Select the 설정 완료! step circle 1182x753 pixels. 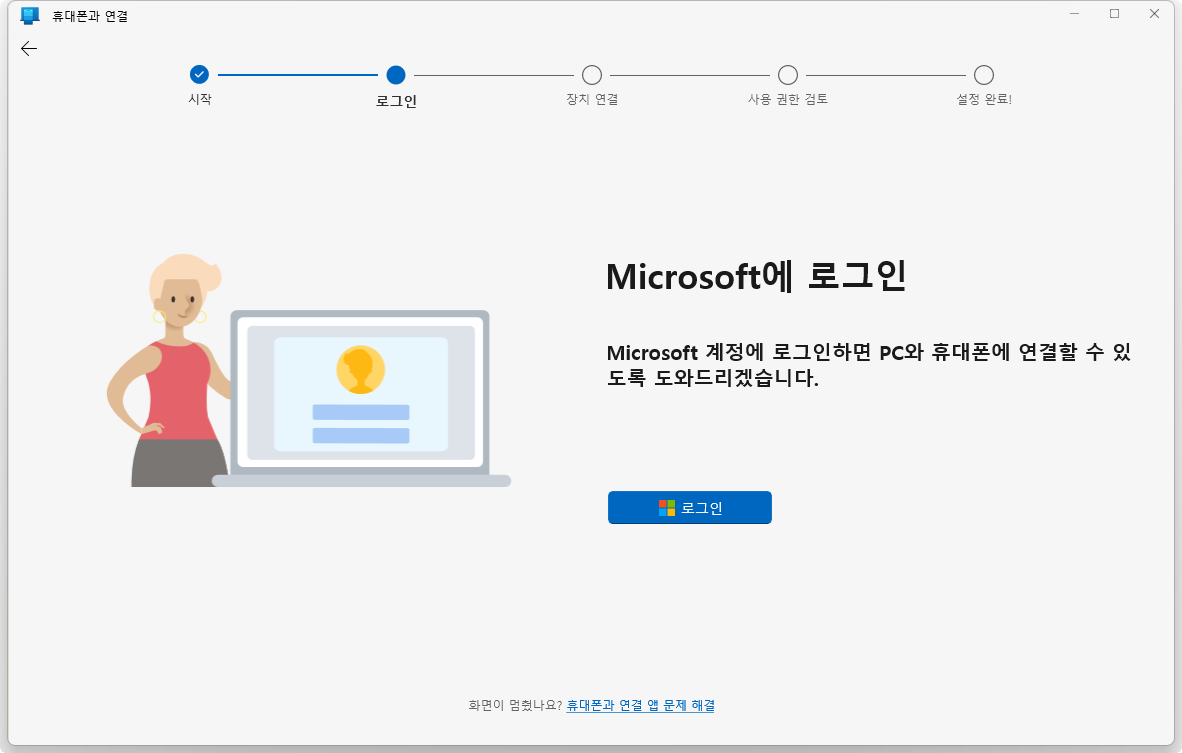pos(984,75)
